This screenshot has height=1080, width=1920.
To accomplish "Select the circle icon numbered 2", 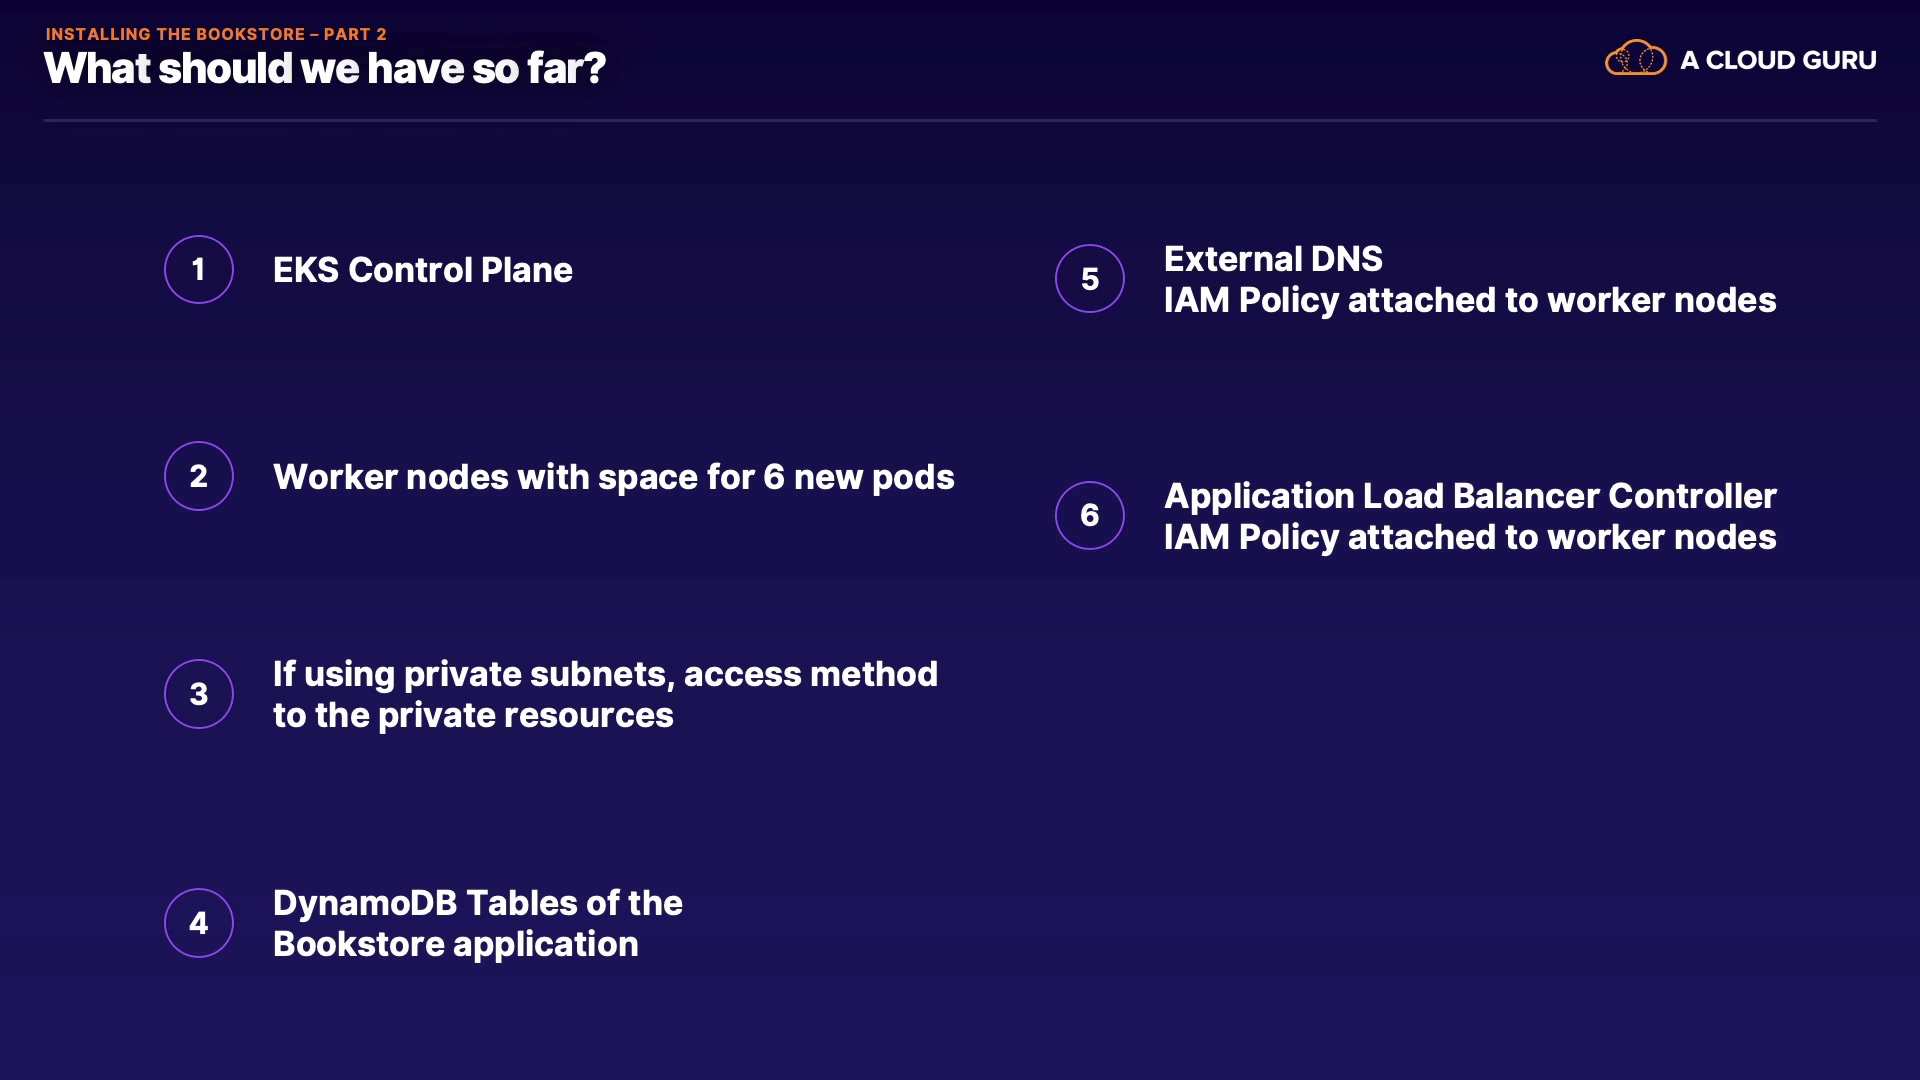I will (199, 476).
